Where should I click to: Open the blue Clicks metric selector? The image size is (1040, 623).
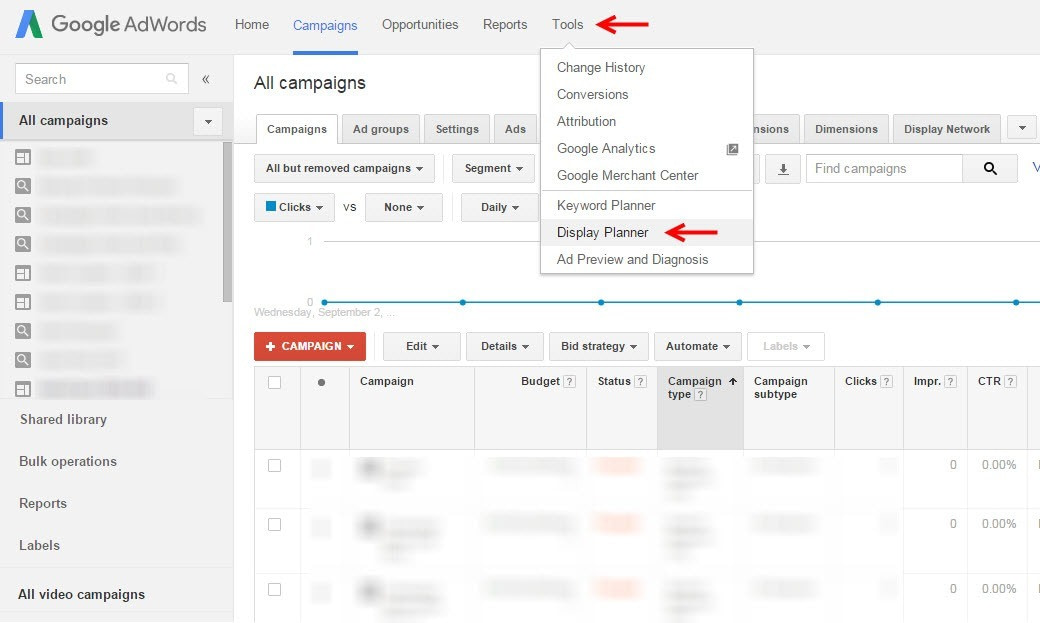point(294,208)
